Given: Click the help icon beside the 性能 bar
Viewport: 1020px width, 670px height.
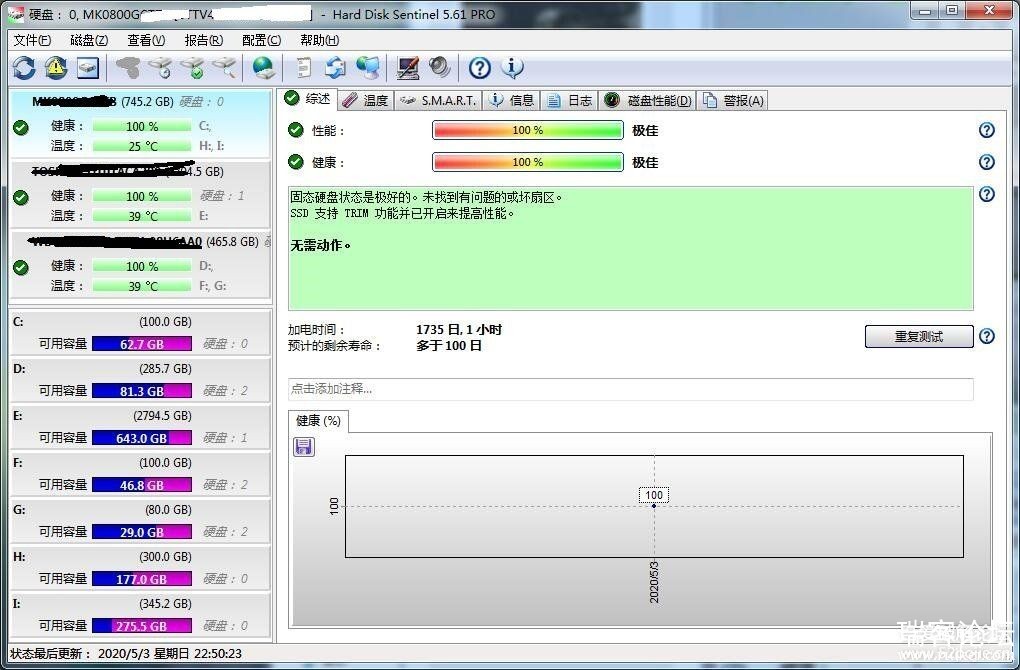Looking at the screenshot, I should (x=987, y=130).
